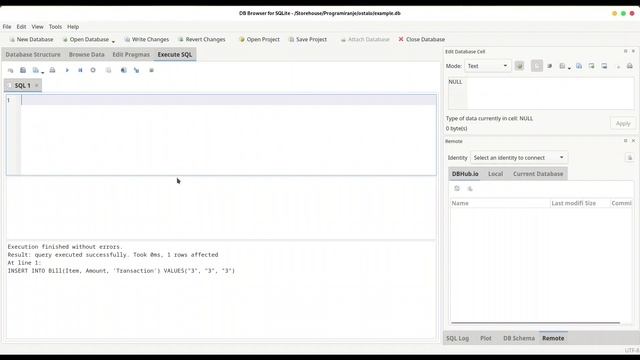
Task: Toggle auto-switch of the cell editor mode
Action: [519, 66]
